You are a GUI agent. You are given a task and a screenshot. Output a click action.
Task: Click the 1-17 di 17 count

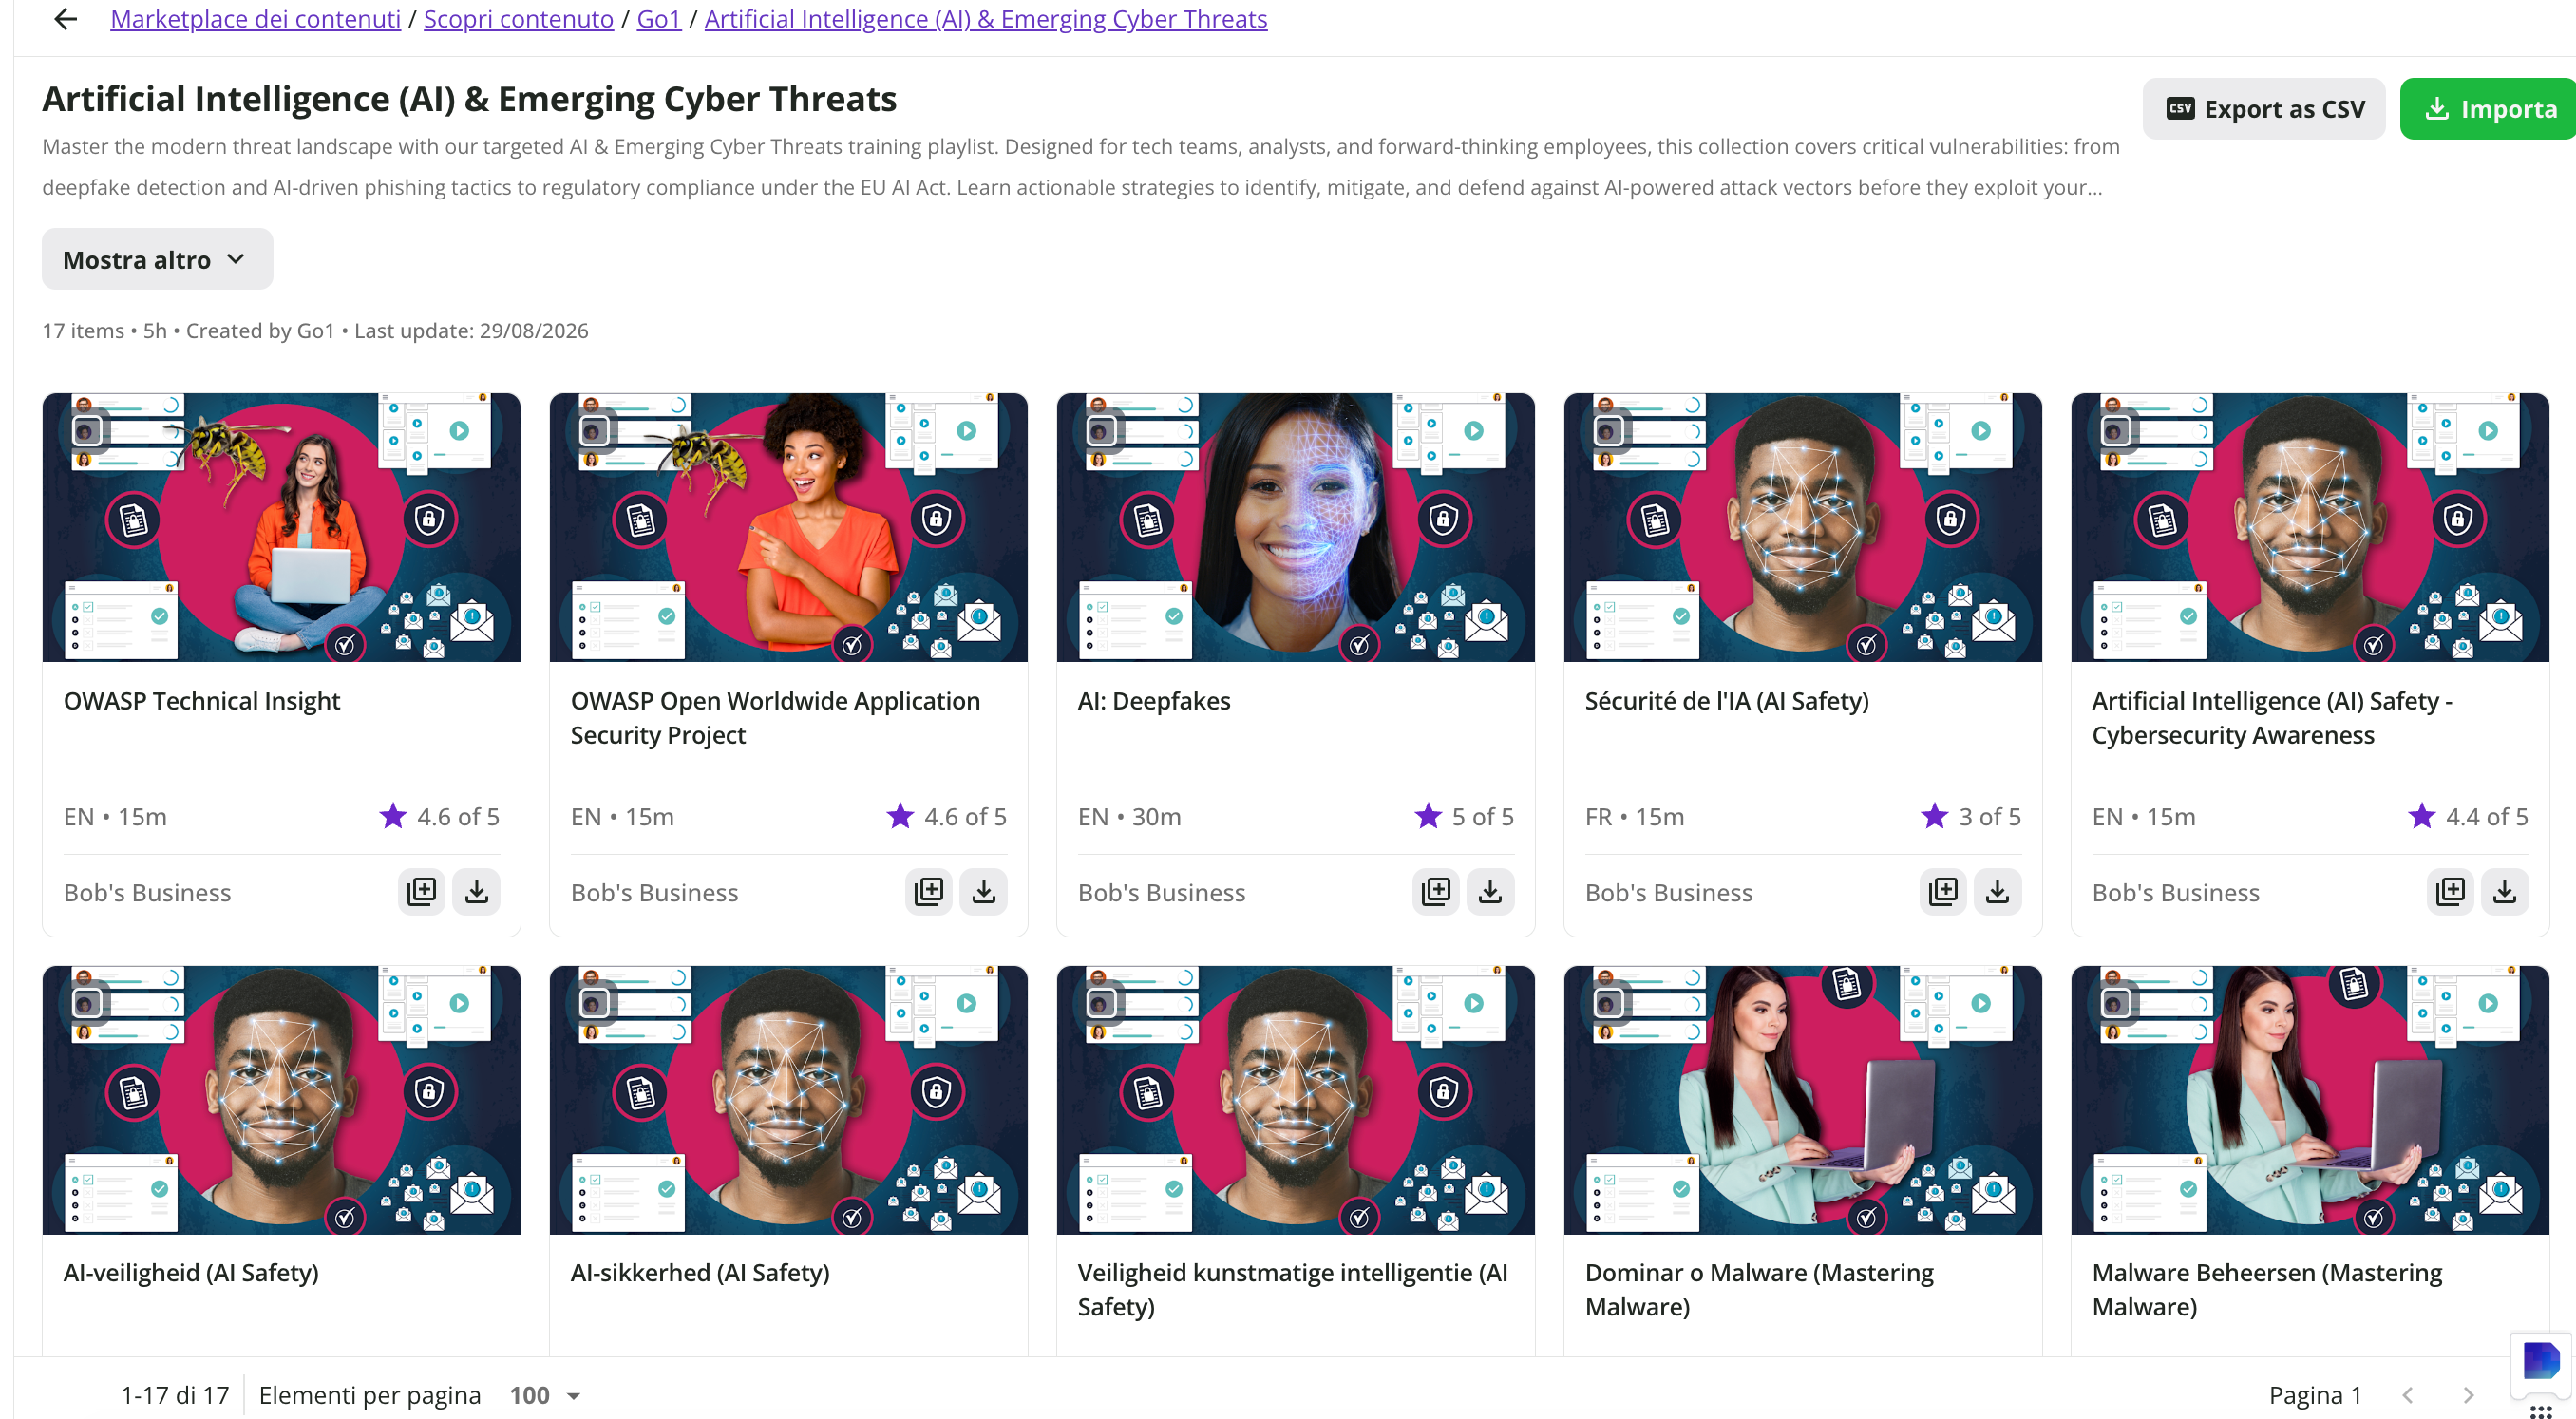click(175, 1395)
